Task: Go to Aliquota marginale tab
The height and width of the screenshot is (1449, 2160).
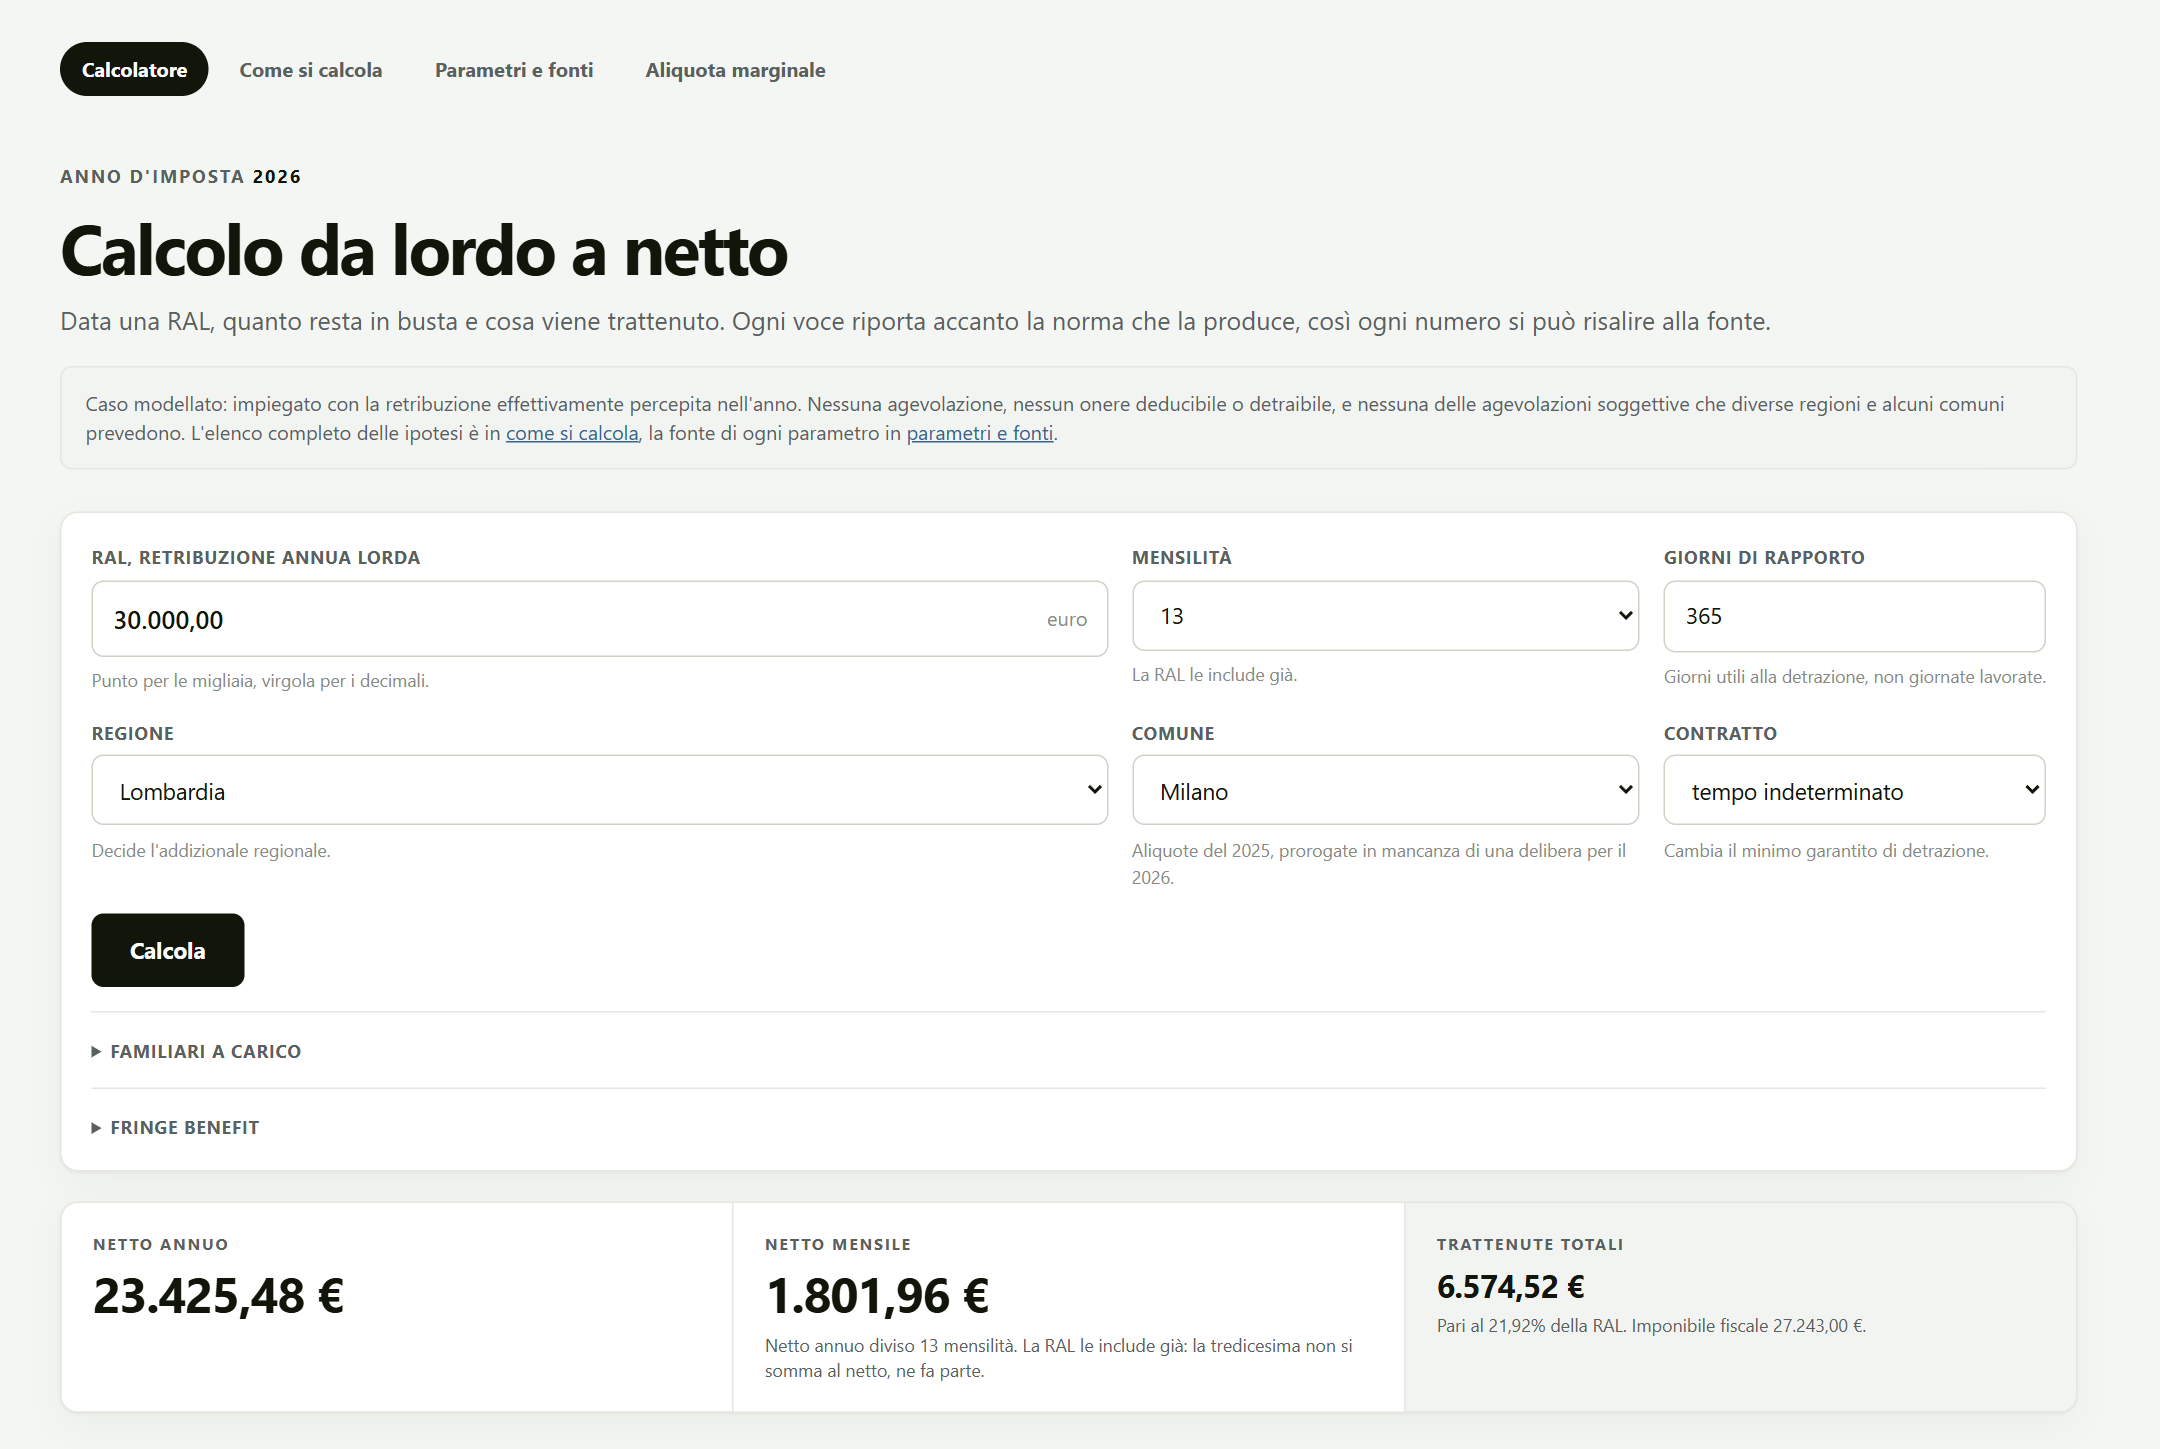Action: pos(735,70)
